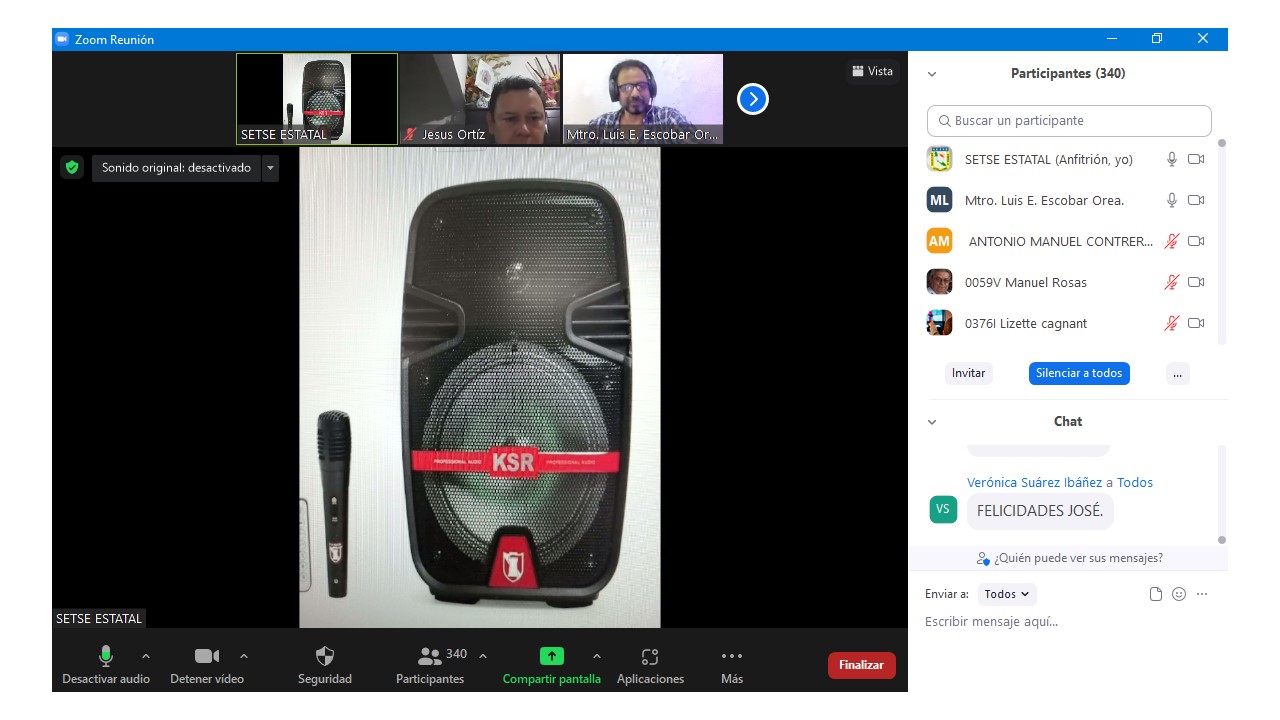Select 0376I Lizette cagnant avatar
Viewport: 1280px width, 720px height.
(939, 323)
